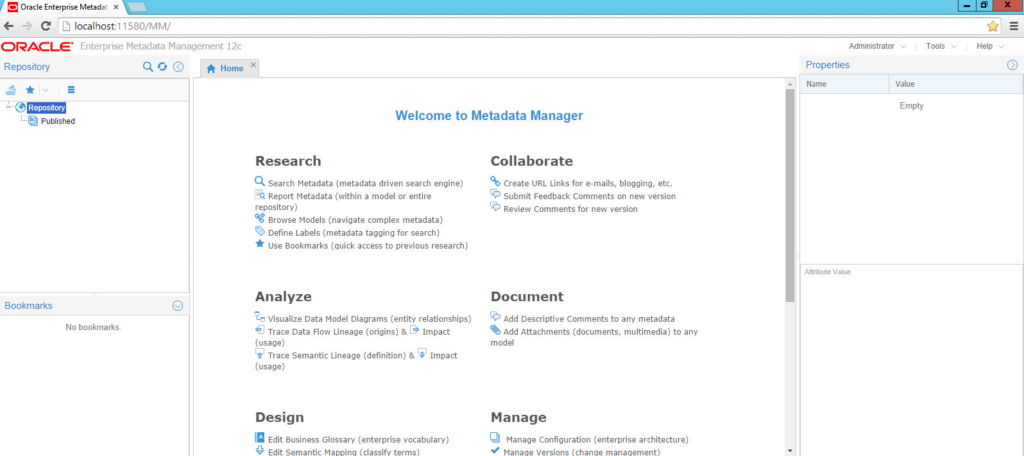Click the Trace Semantic Lineage icon
This screenshot has width=1024, height=456.
[x=260, y=354]
